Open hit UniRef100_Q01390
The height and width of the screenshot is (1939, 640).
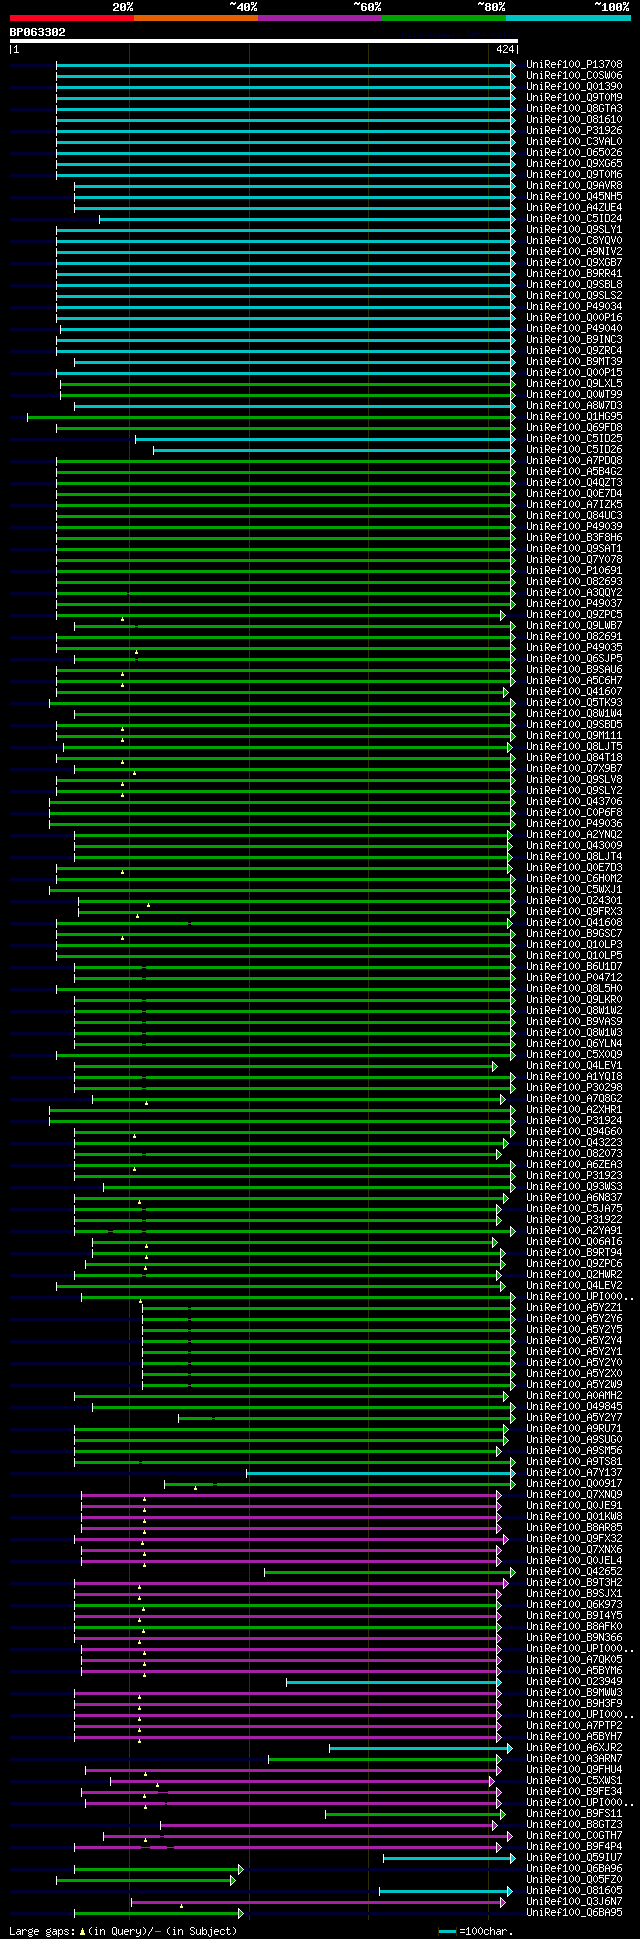(x=574, y=87)
